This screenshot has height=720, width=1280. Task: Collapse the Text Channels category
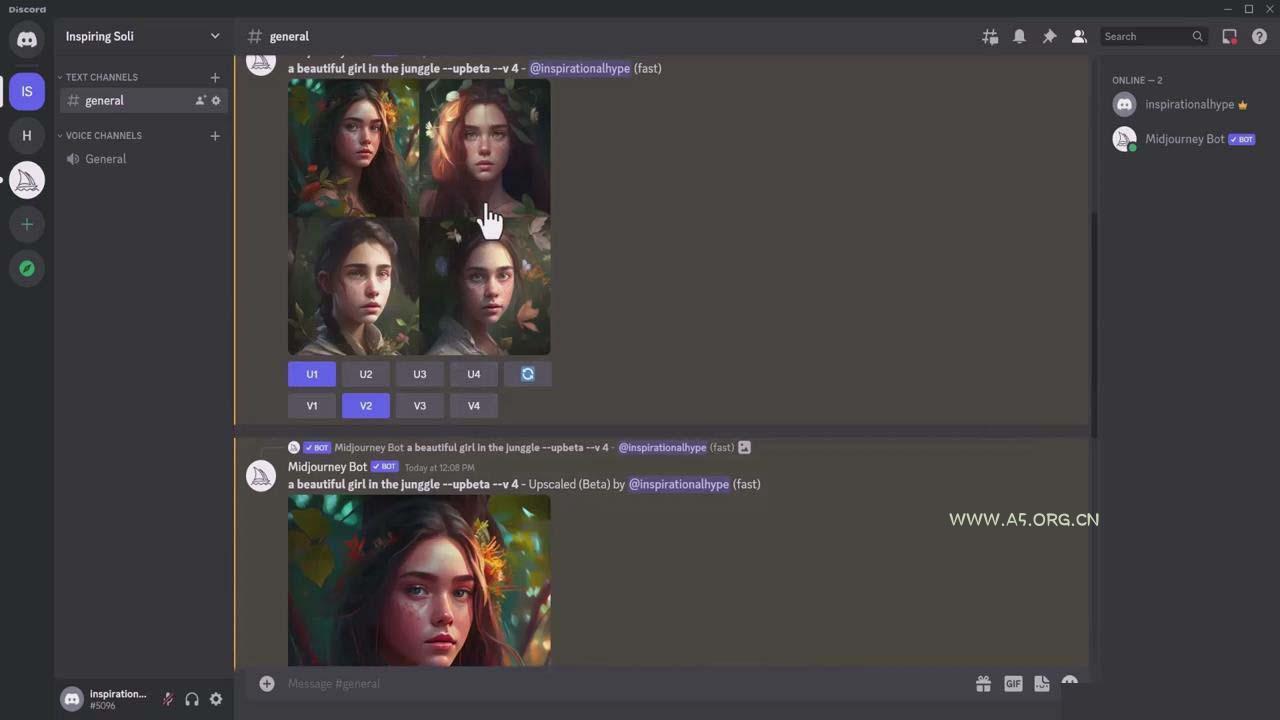[x=101, y=77]
